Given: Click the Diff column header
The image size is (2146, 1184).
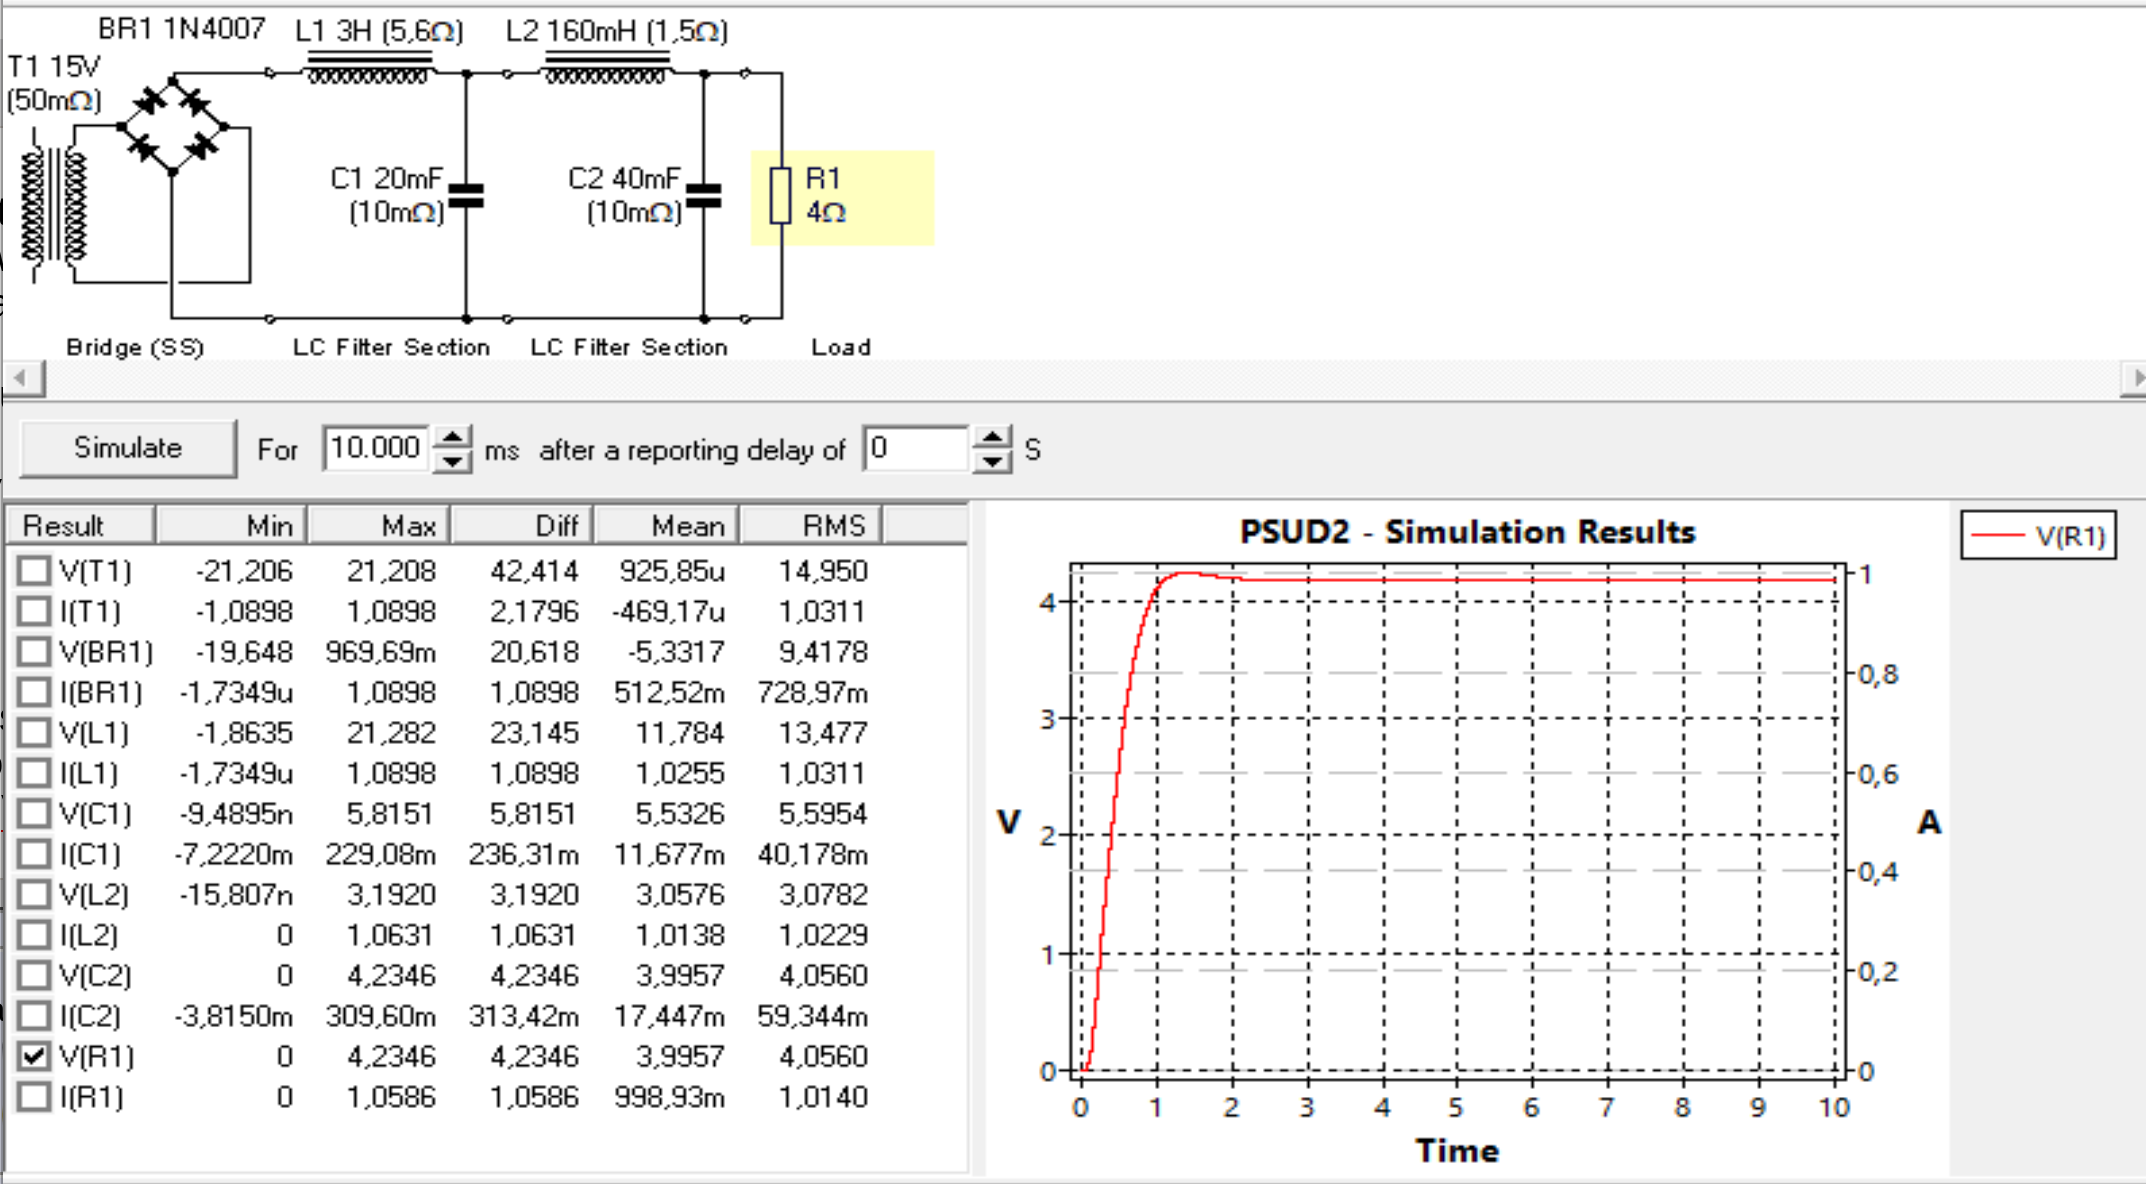Looking at the screenshot, I should [522, 525].
